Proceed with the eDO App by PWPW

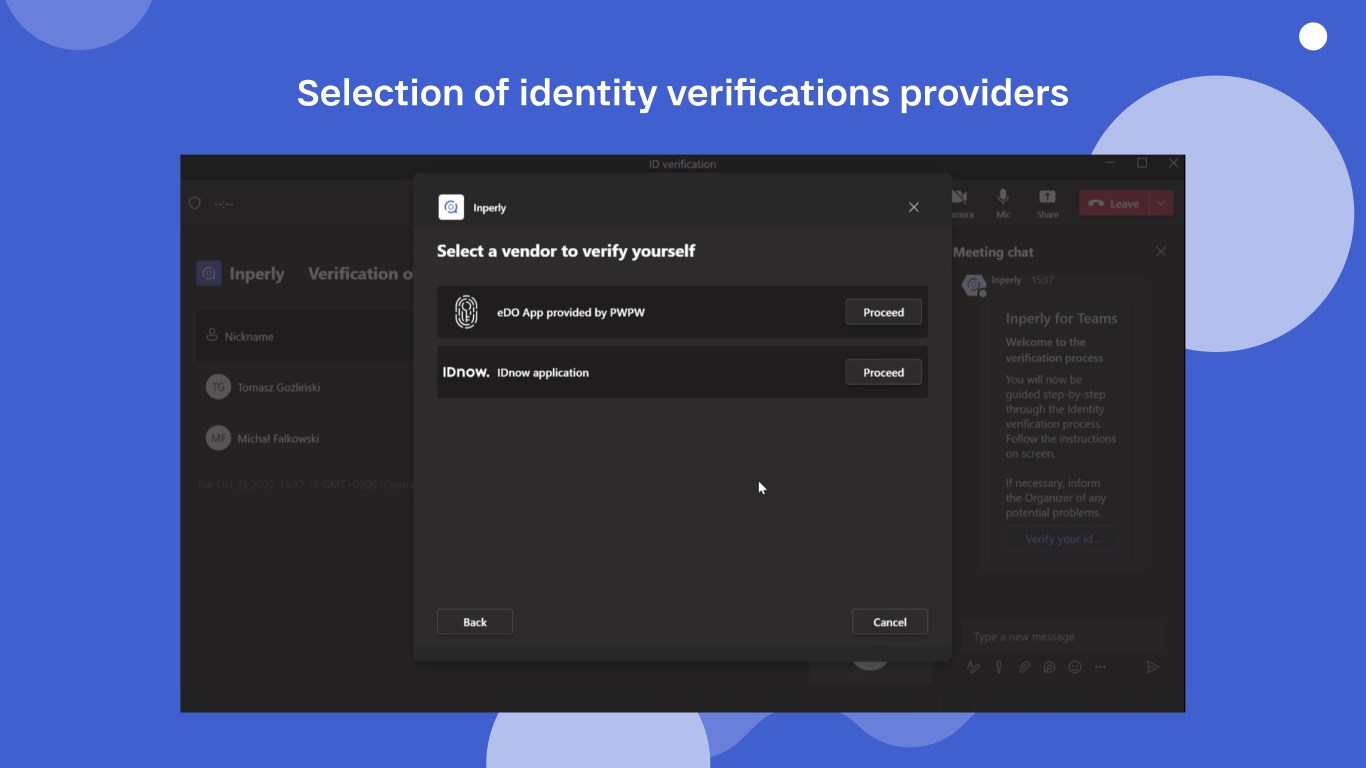coord(884,312)
